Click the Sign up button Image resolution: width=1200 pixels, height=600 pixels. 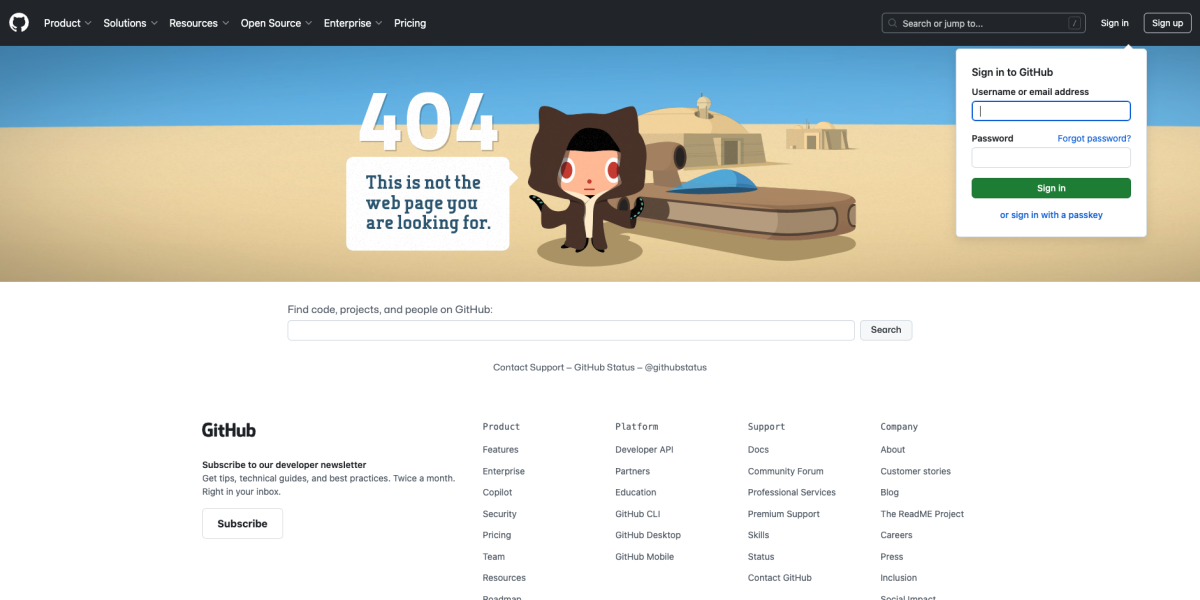[x=1167, y=23]
